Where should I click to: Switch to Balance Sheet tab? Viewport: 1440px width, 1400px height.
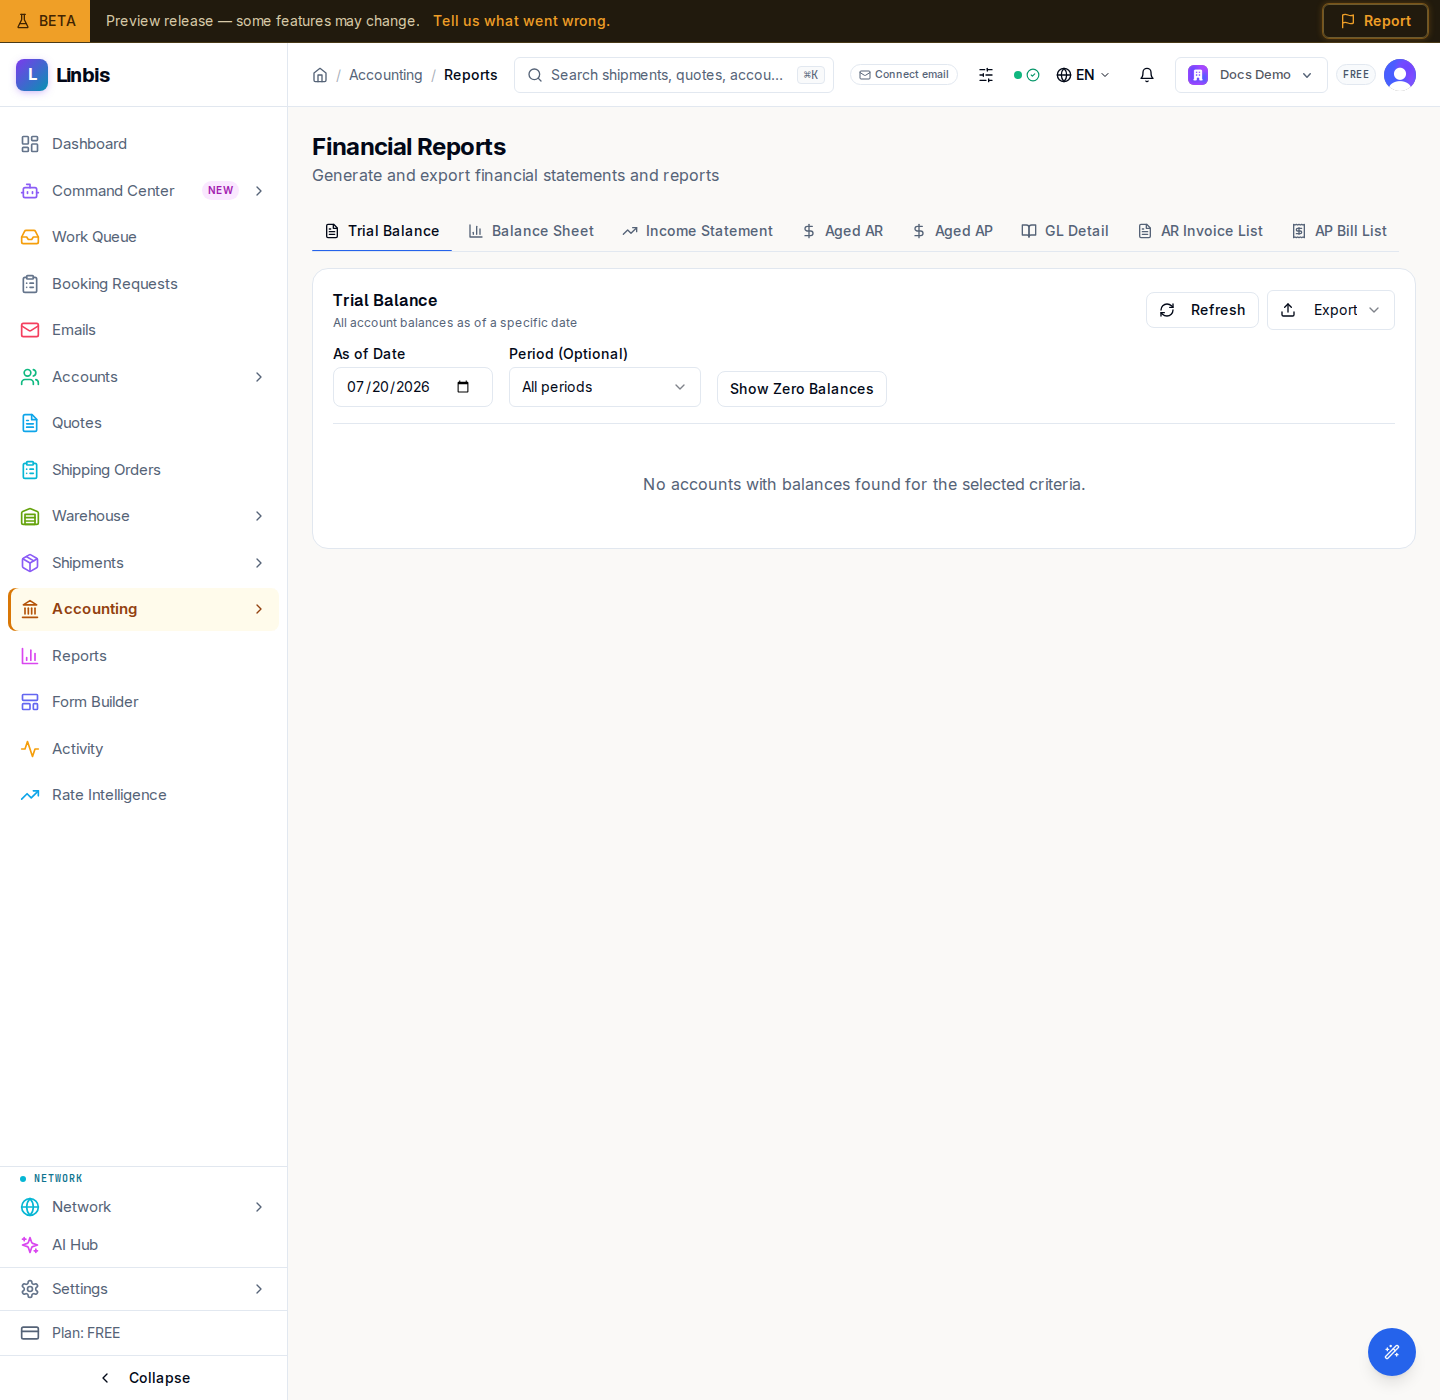pos(531,231)
